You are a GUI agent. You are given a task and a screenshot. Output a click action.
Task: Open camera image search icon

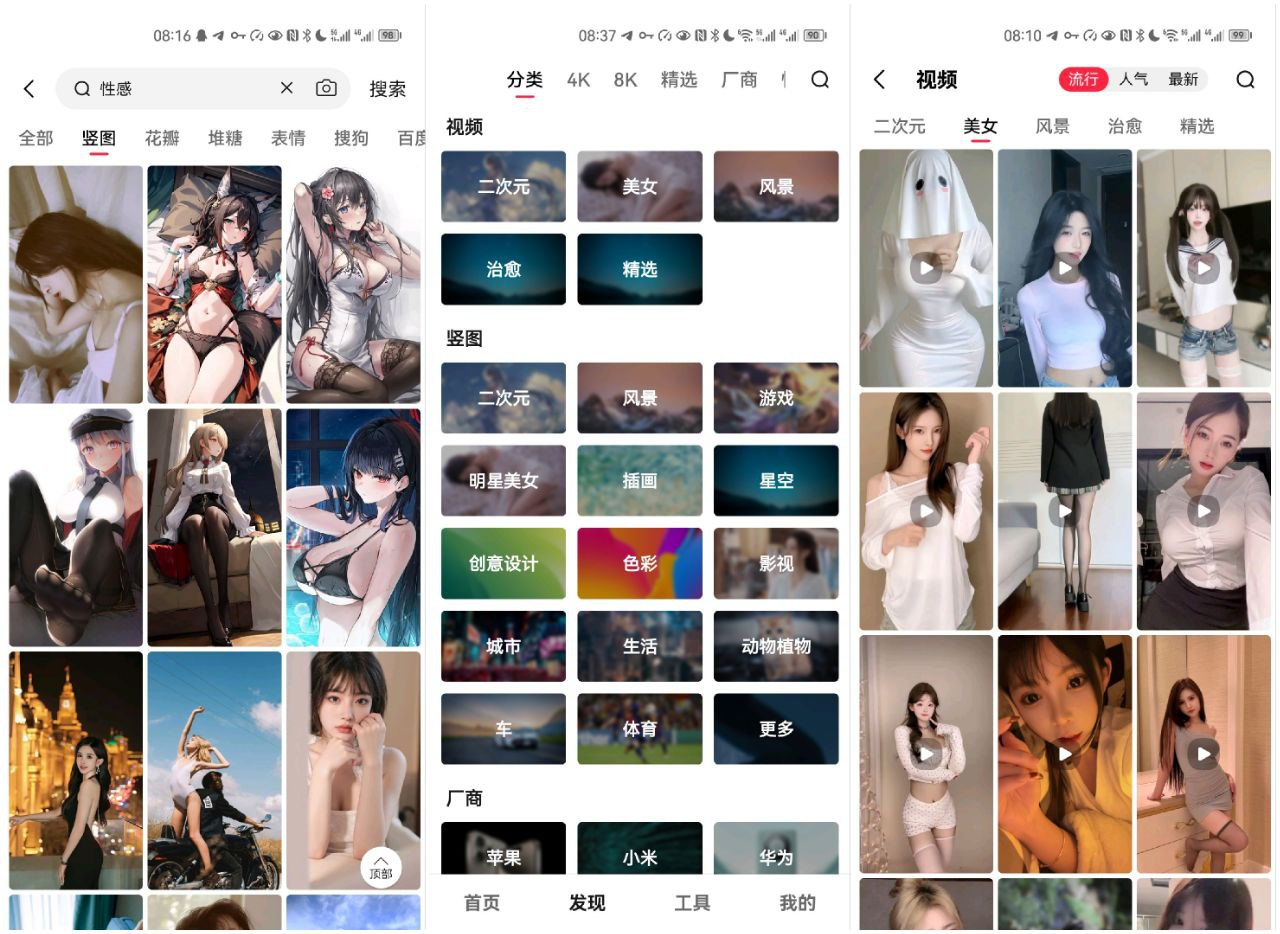click(326, 88)
